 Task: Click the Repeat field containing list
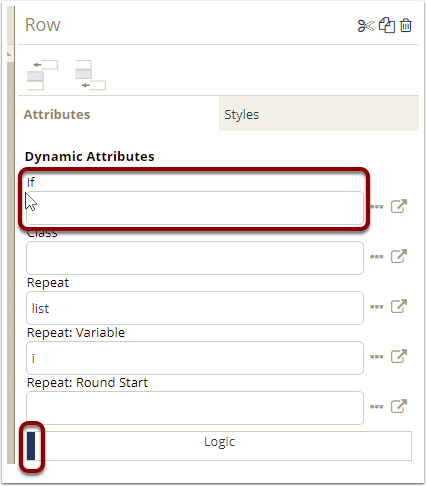(195, 308)
